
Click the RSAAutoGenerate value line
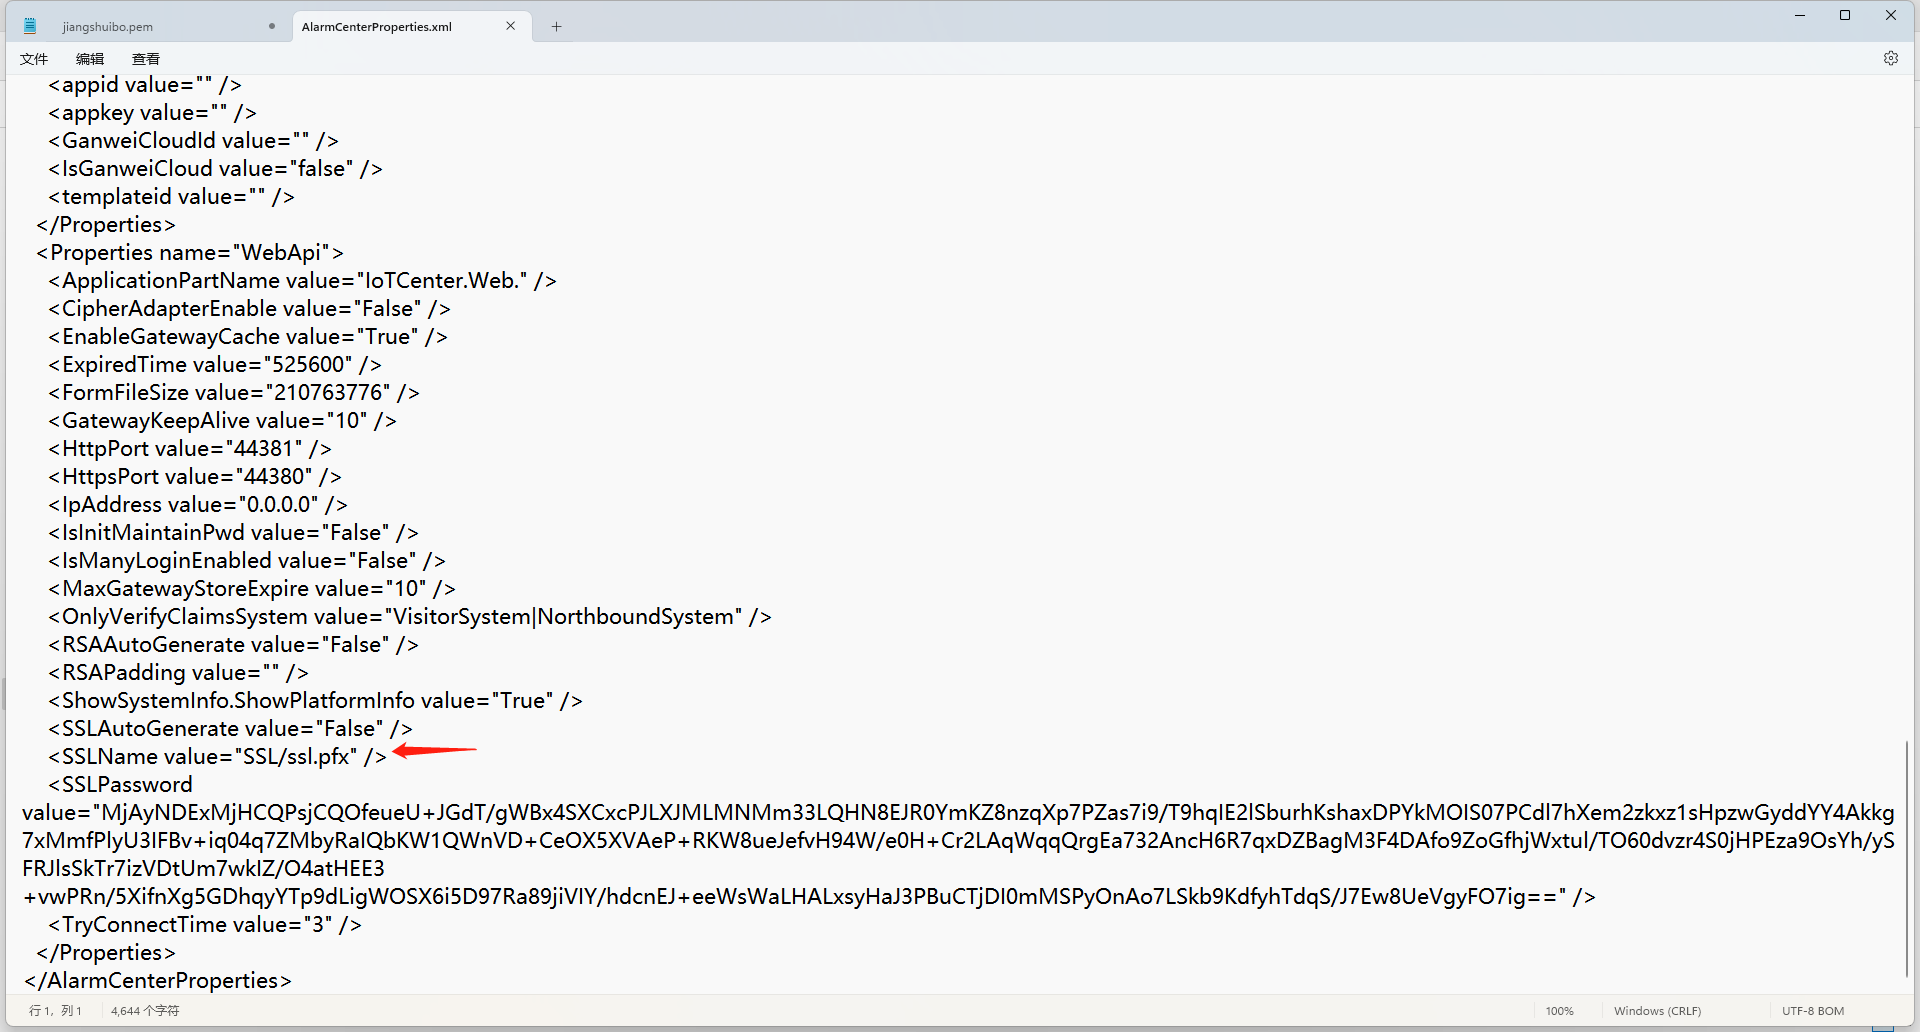pos(233,645)
